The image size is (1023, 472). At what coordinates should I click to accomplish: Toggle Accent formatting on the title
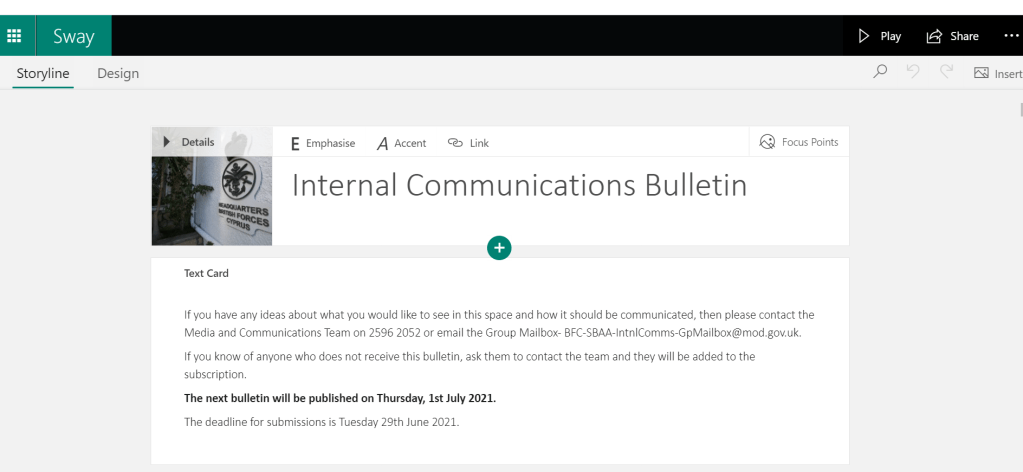(x=401, y=143)
